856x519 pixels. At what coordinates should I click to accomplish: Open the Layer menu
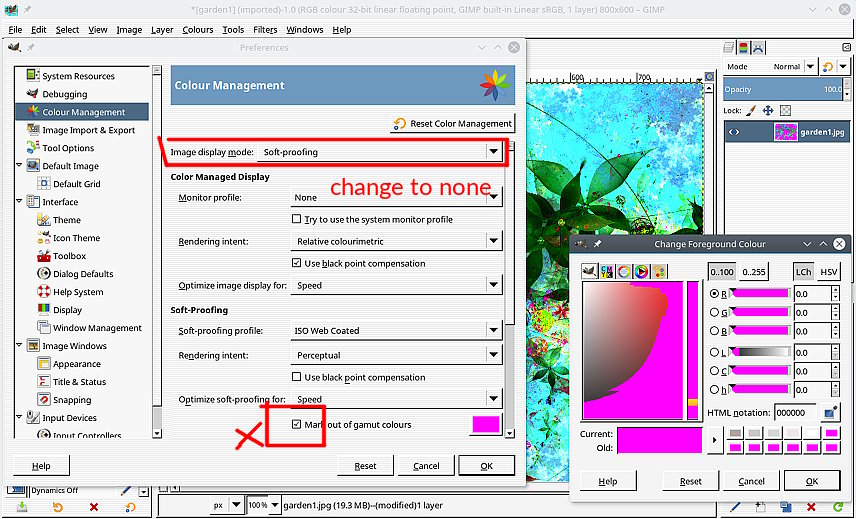point(162,29)
